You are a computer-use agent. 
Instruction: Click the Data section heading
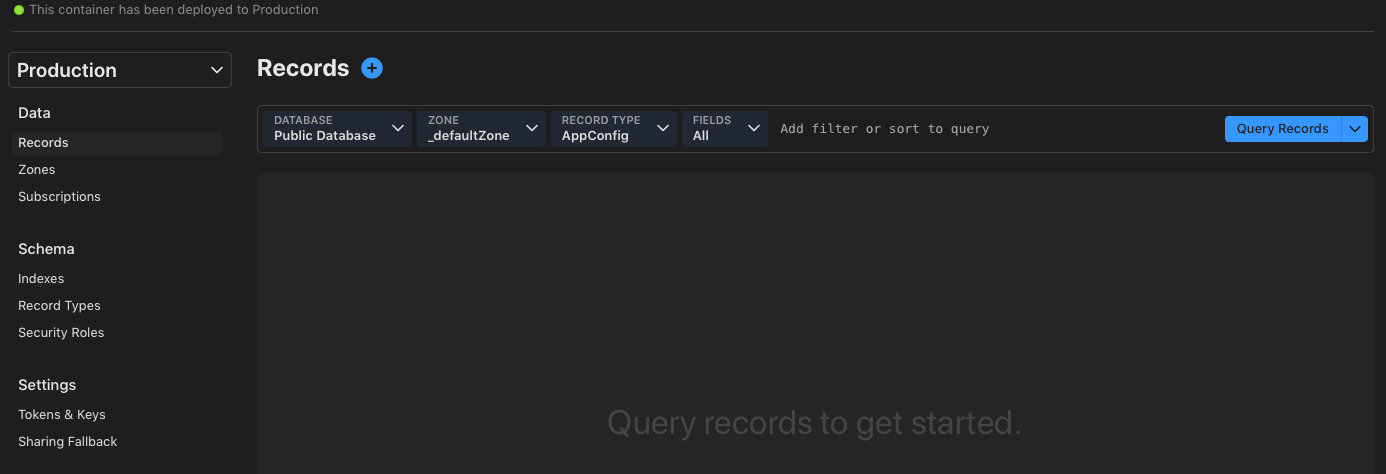[x=34, y=113]
